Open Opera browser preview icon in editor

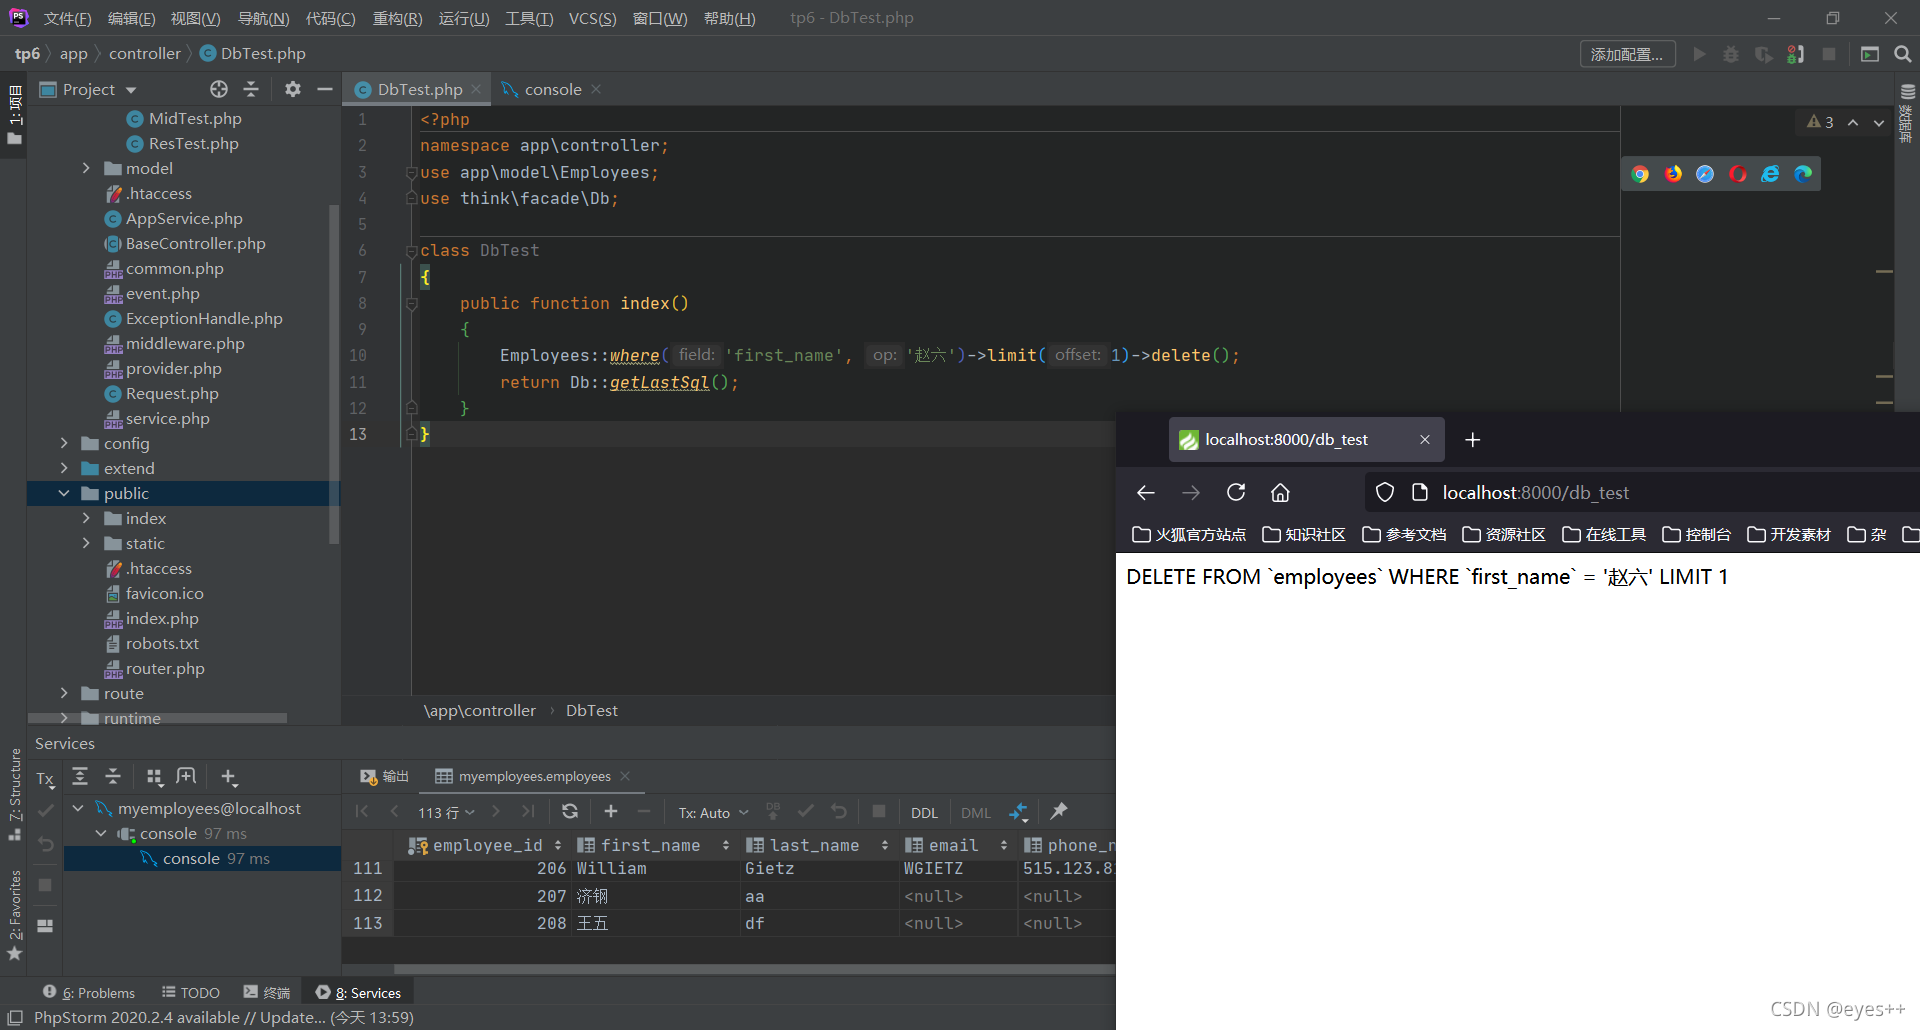pos(1738,174)
